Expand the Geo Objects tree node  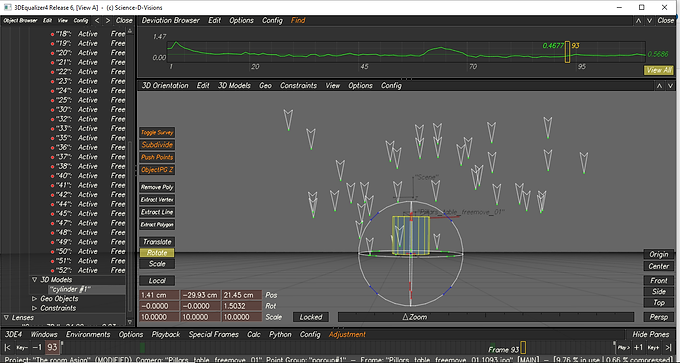[x=35, y=299]
